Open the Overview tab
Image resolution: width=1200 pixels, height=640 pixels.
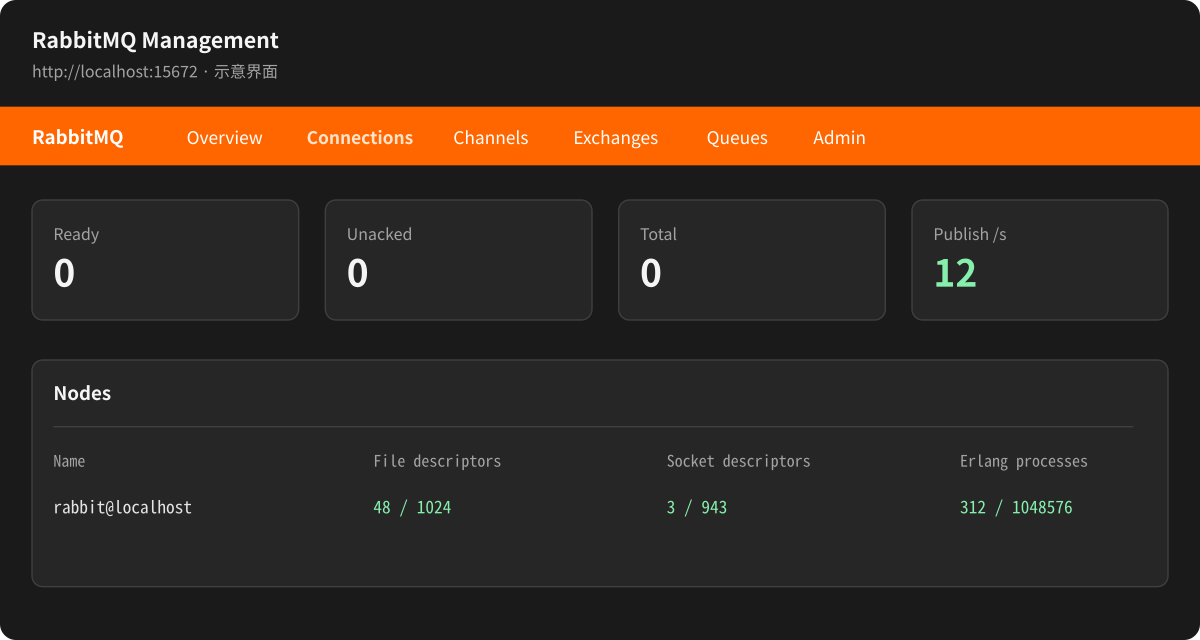(224, 138)
